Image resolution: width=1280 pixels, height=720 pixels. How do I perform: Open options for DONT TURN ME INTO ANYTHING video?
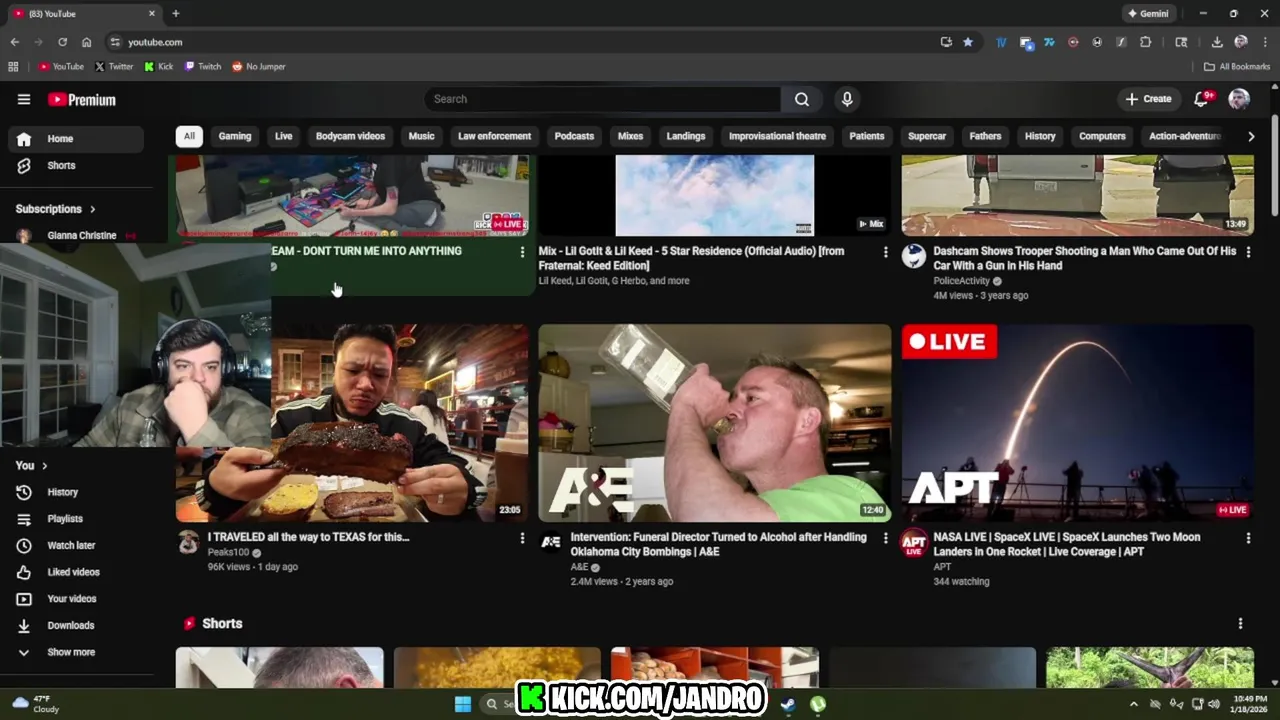(521, 252)
